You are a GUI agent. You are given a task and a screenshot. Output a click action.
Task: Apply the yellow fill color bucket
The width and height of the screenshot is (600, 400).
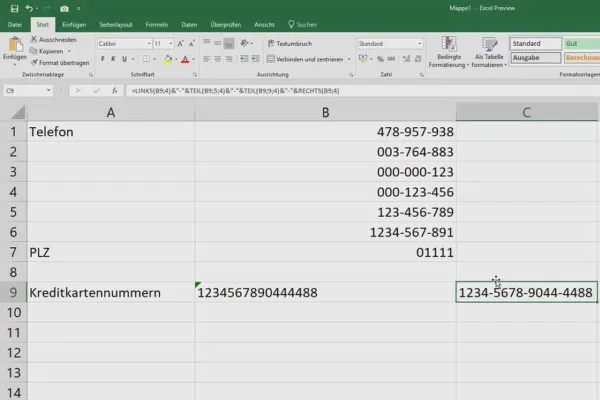coord(168,59)
